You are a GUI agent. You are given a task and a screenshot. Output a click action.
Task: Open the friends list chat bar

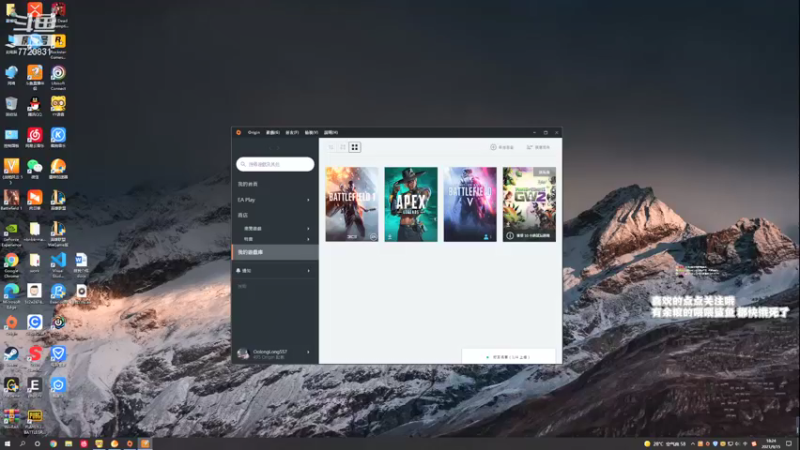509,357
